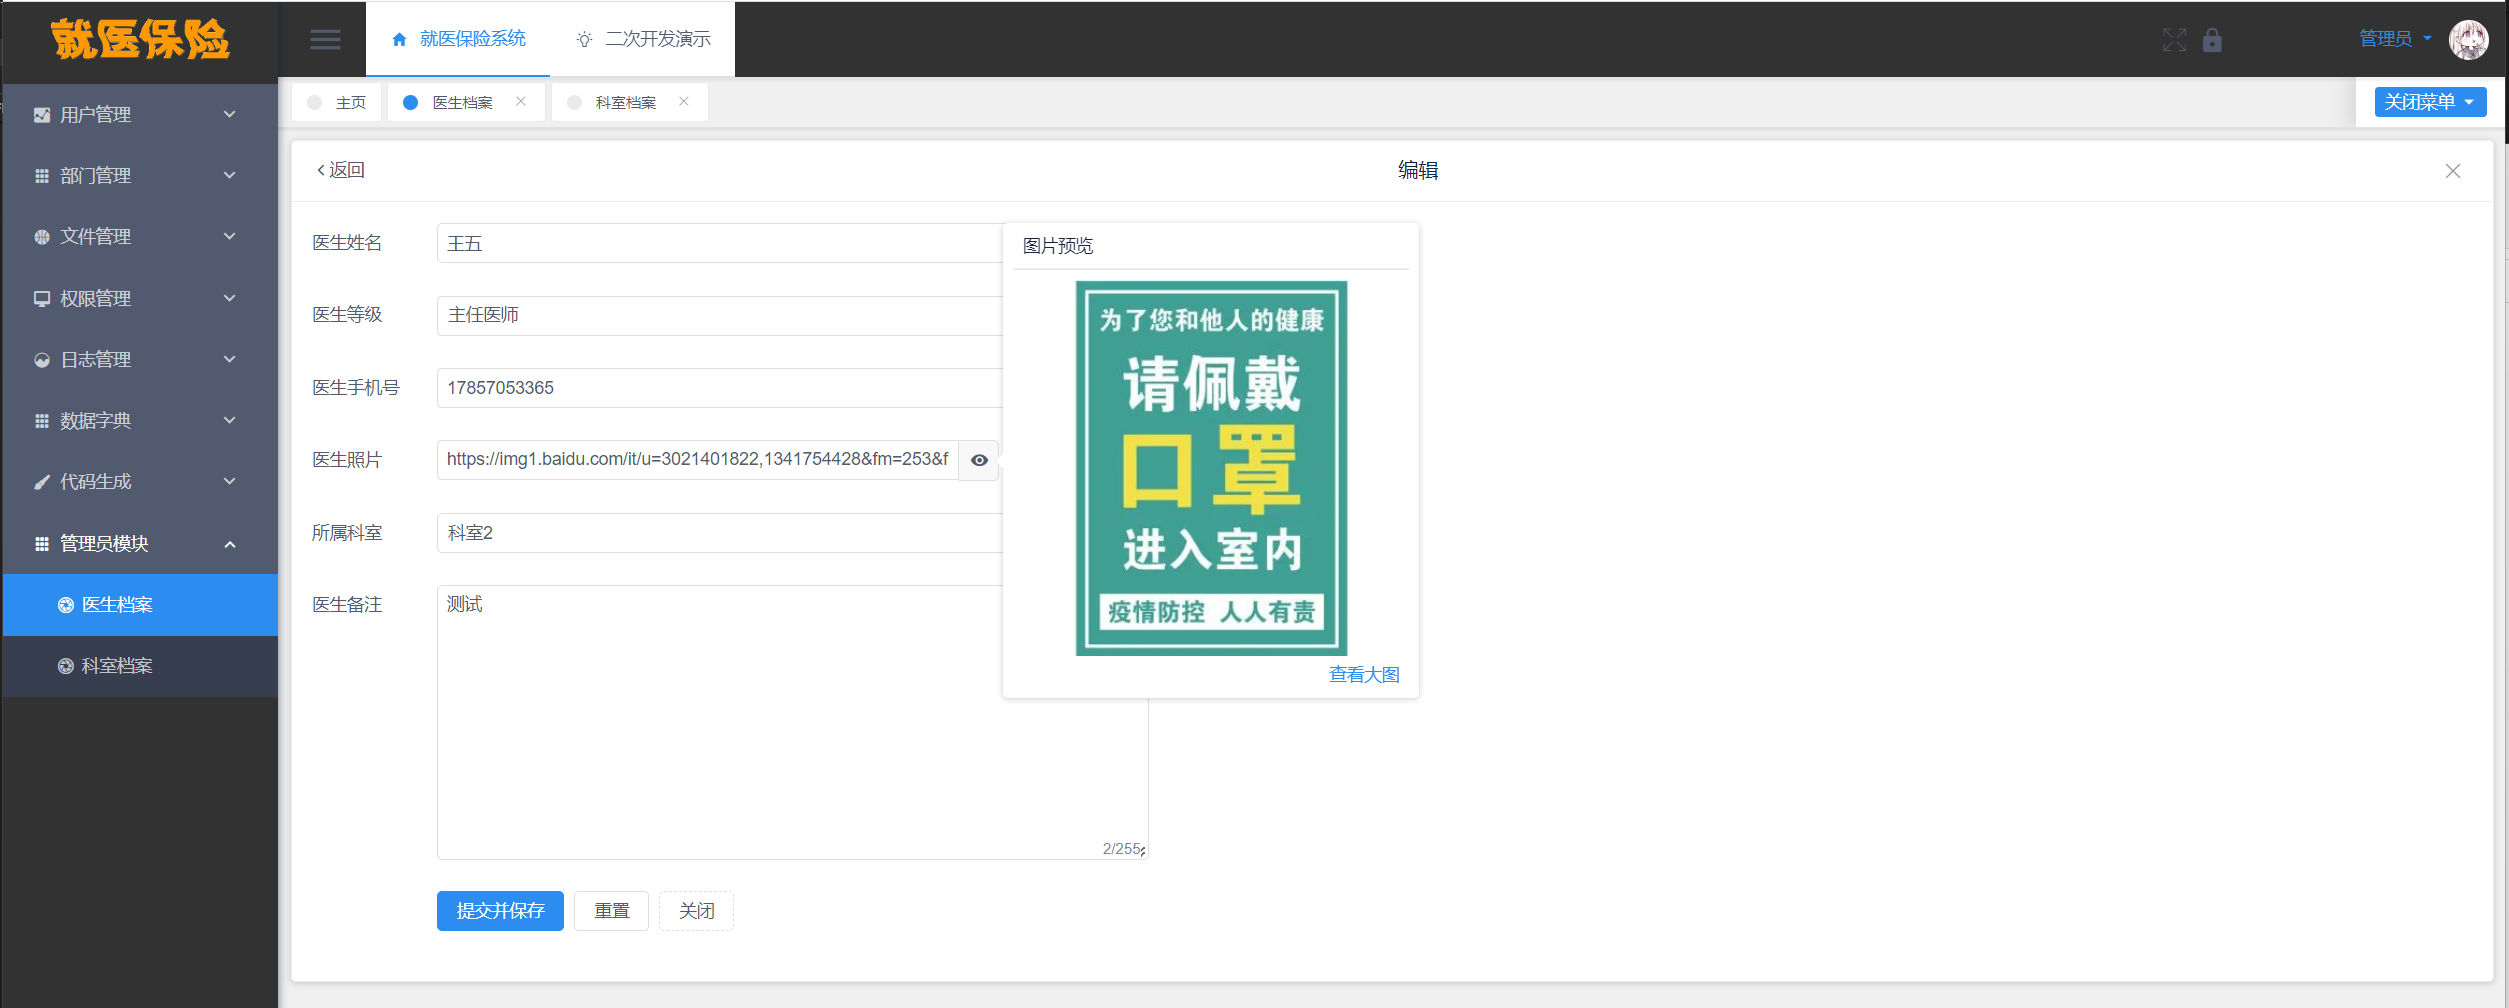Viewport: 2509px width, 1008px height.
Task: Toggle the hamburger sidebar collapse icon
Action: click(325, 39)
